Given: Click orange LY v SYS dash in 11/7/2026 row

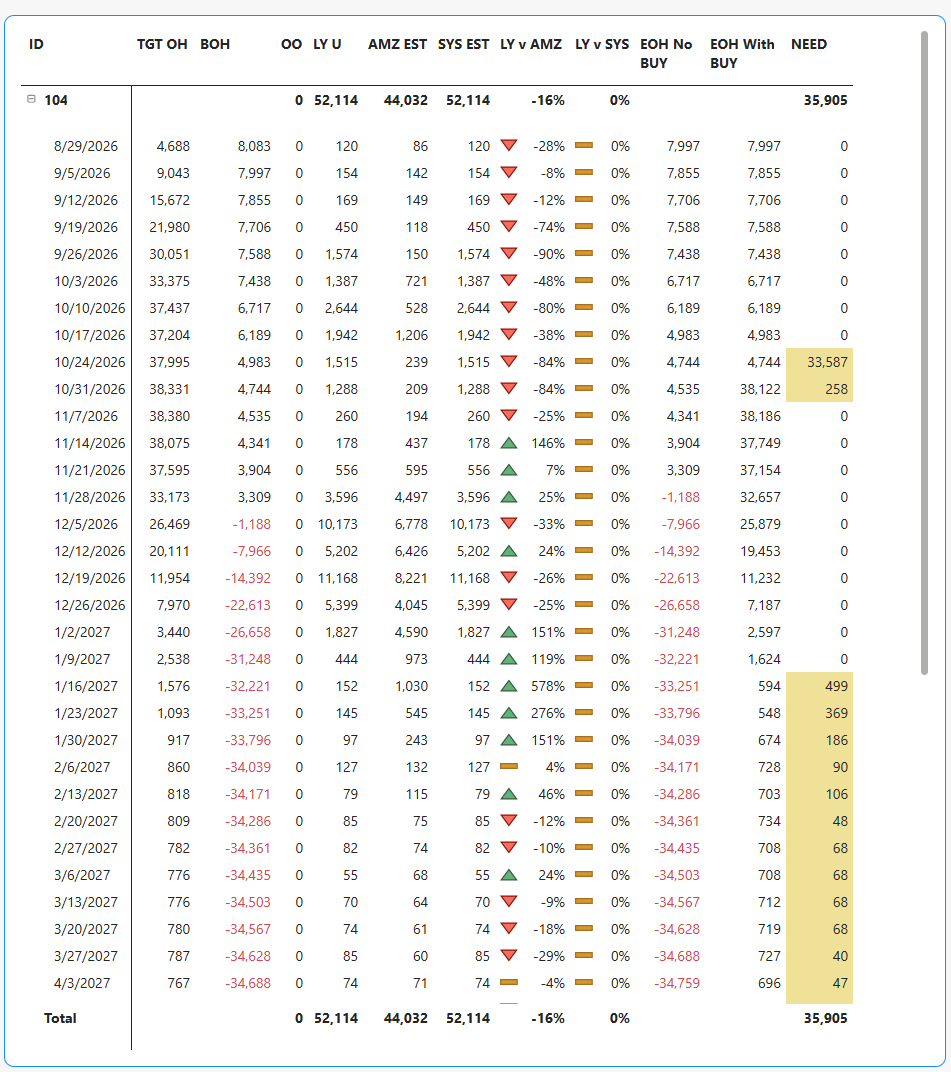Looking at the screenshot, I should tap(584, 415).
